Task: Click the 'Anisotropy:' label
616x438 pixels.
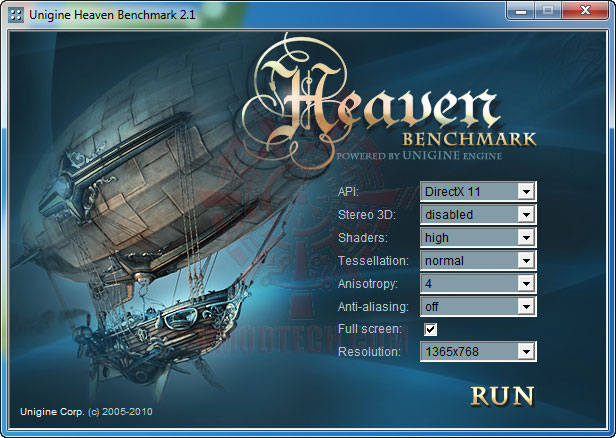Action: pos(368,284)
